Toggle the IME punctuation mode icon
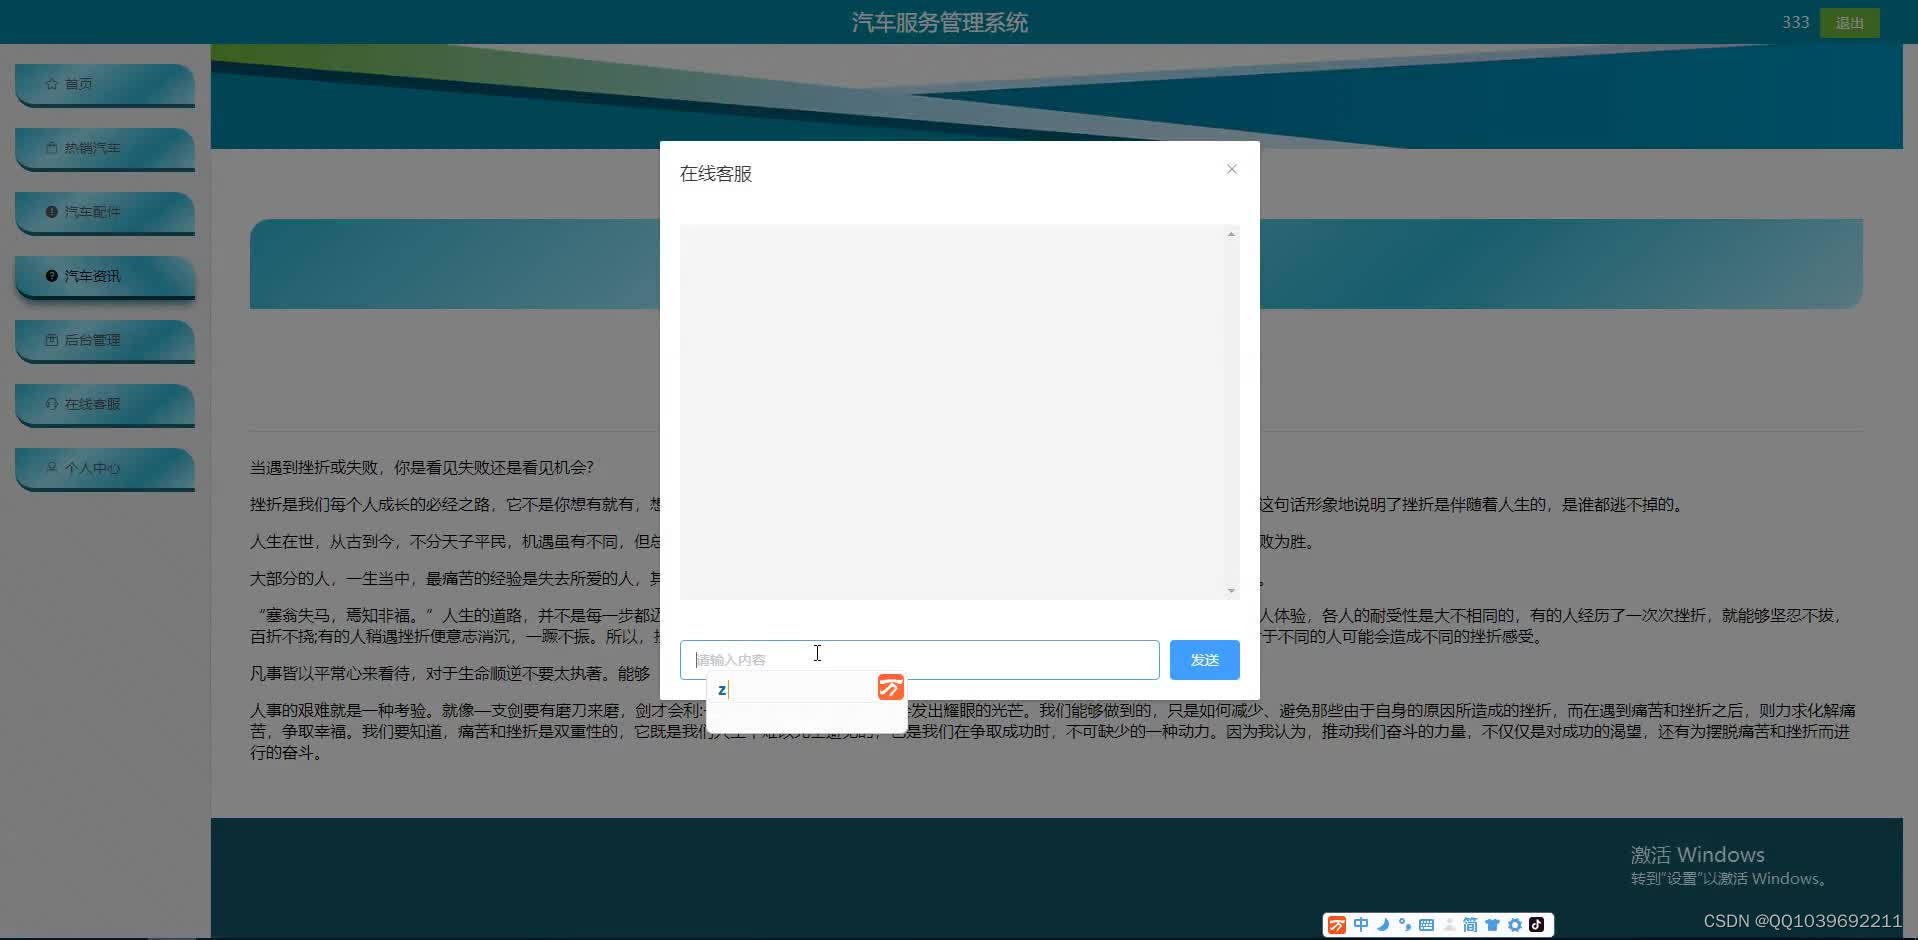Image resolution: width=1918 pixels, height=940 pixels. 1405,925
